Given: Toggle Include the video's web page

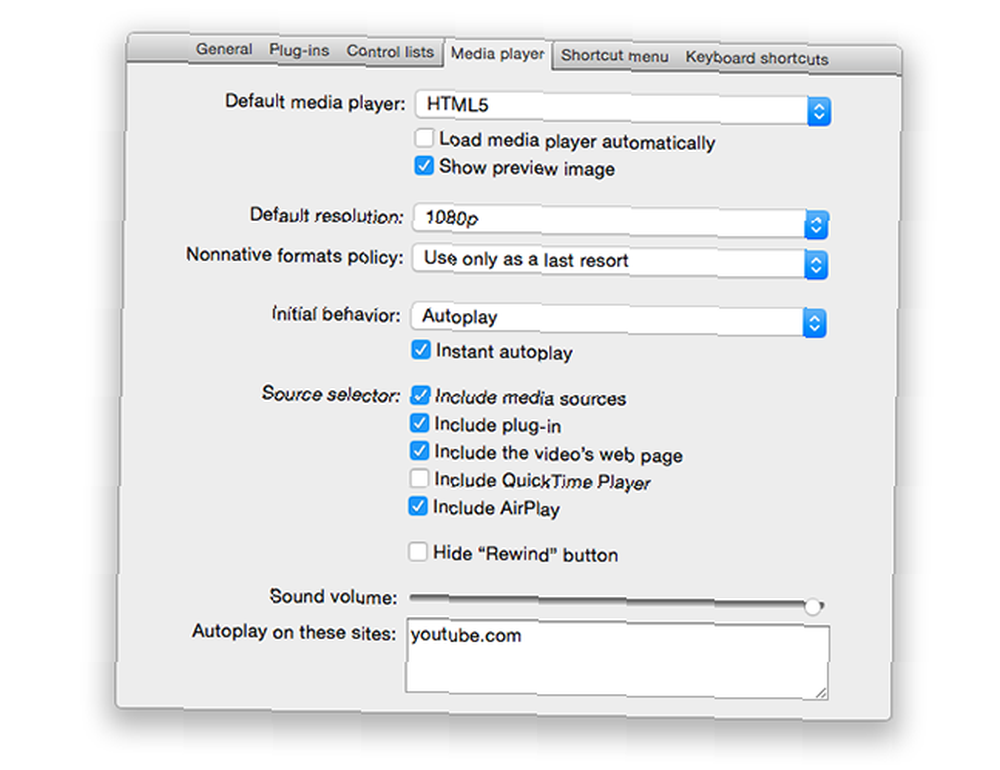Looking at the screenshot, I should click(420, 451).
